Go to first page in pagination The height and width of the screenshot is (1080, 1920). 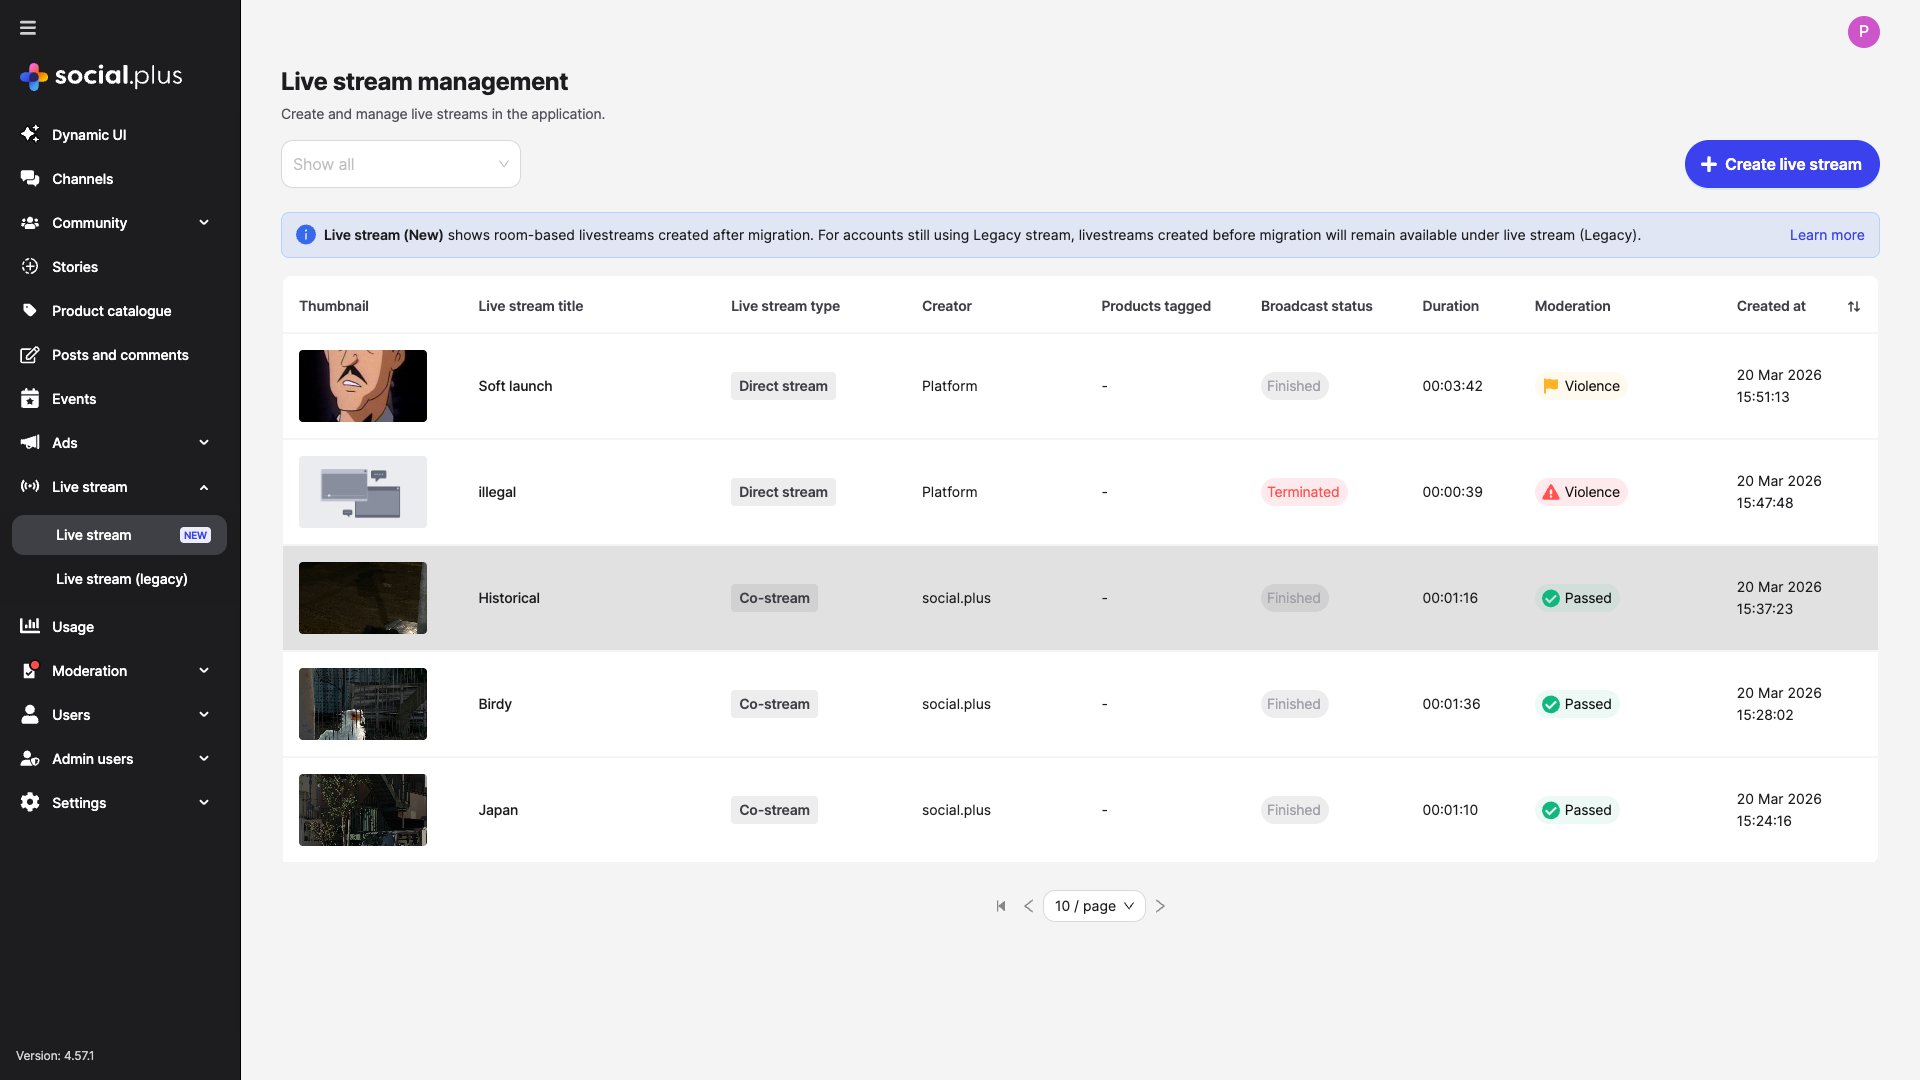(1001, 906)
